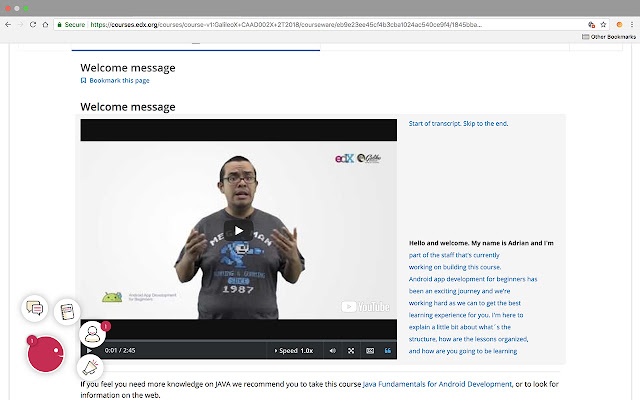
Task: Click the chat bubbles floating icon
Action: pyautogui.click(x=35, y=308)
